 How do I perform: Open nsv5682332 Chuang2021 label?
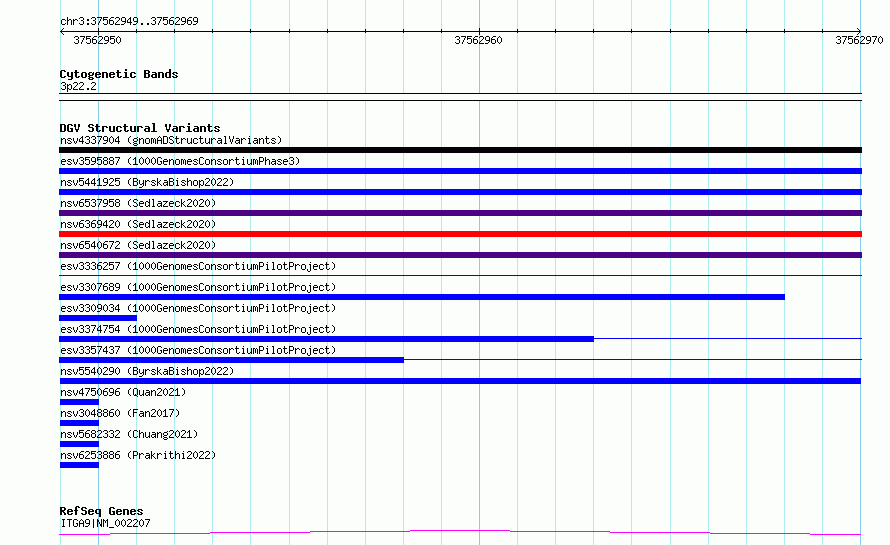[x=129, y=434]
